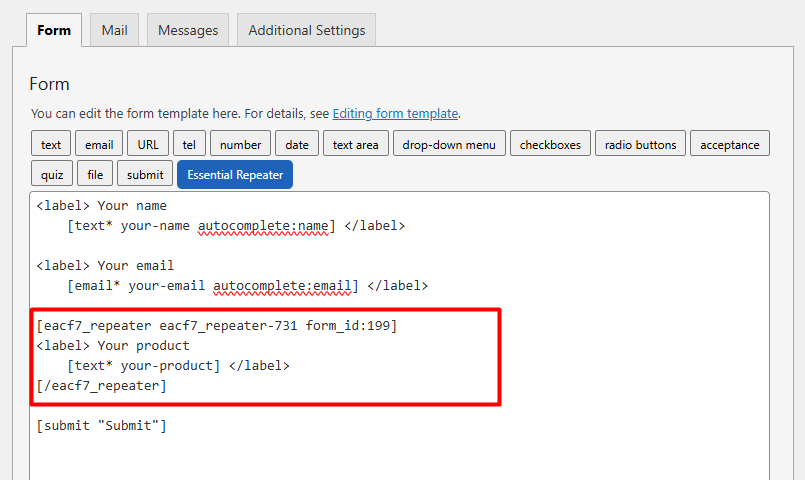Add a date field tag
The width and height of the screenshot is (805, 480).
pos(297,145)
